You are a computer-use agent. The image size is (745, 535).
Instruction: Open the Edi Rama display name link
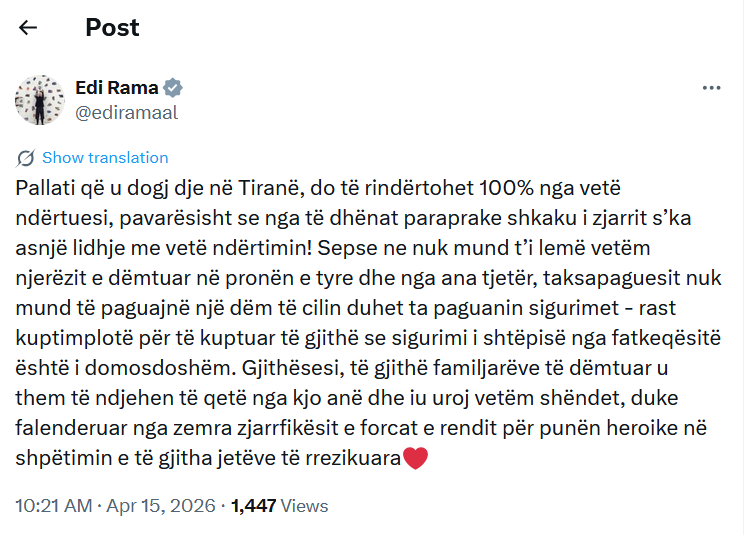[x=117, y=88]
